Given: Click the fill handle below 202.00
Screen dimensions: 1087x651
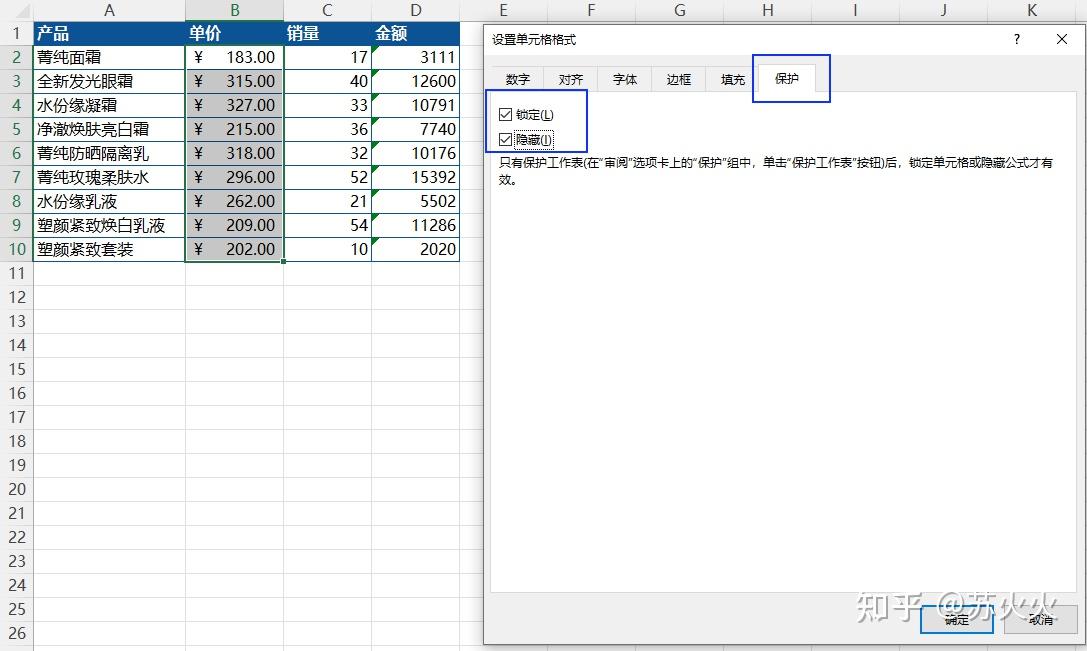Looking at the screenshot, I should point(284,261).
